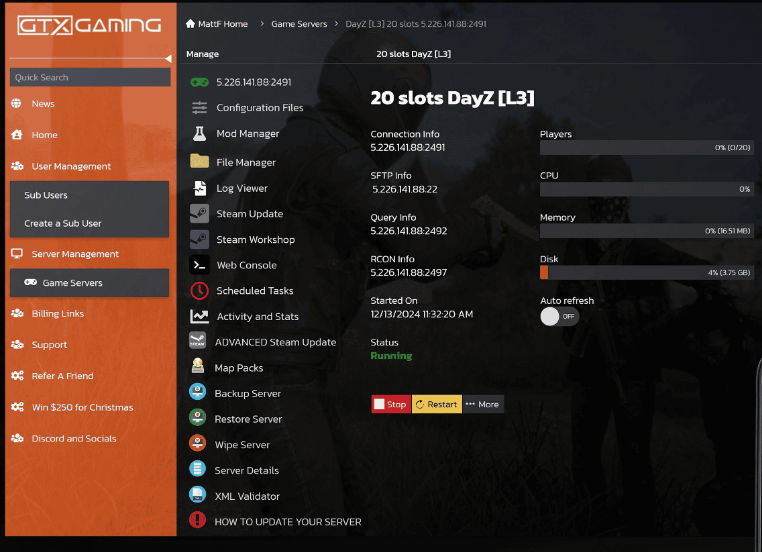Go to Game Servers breadcrumb link
This screenshot has width=762, height=552.
299,24
